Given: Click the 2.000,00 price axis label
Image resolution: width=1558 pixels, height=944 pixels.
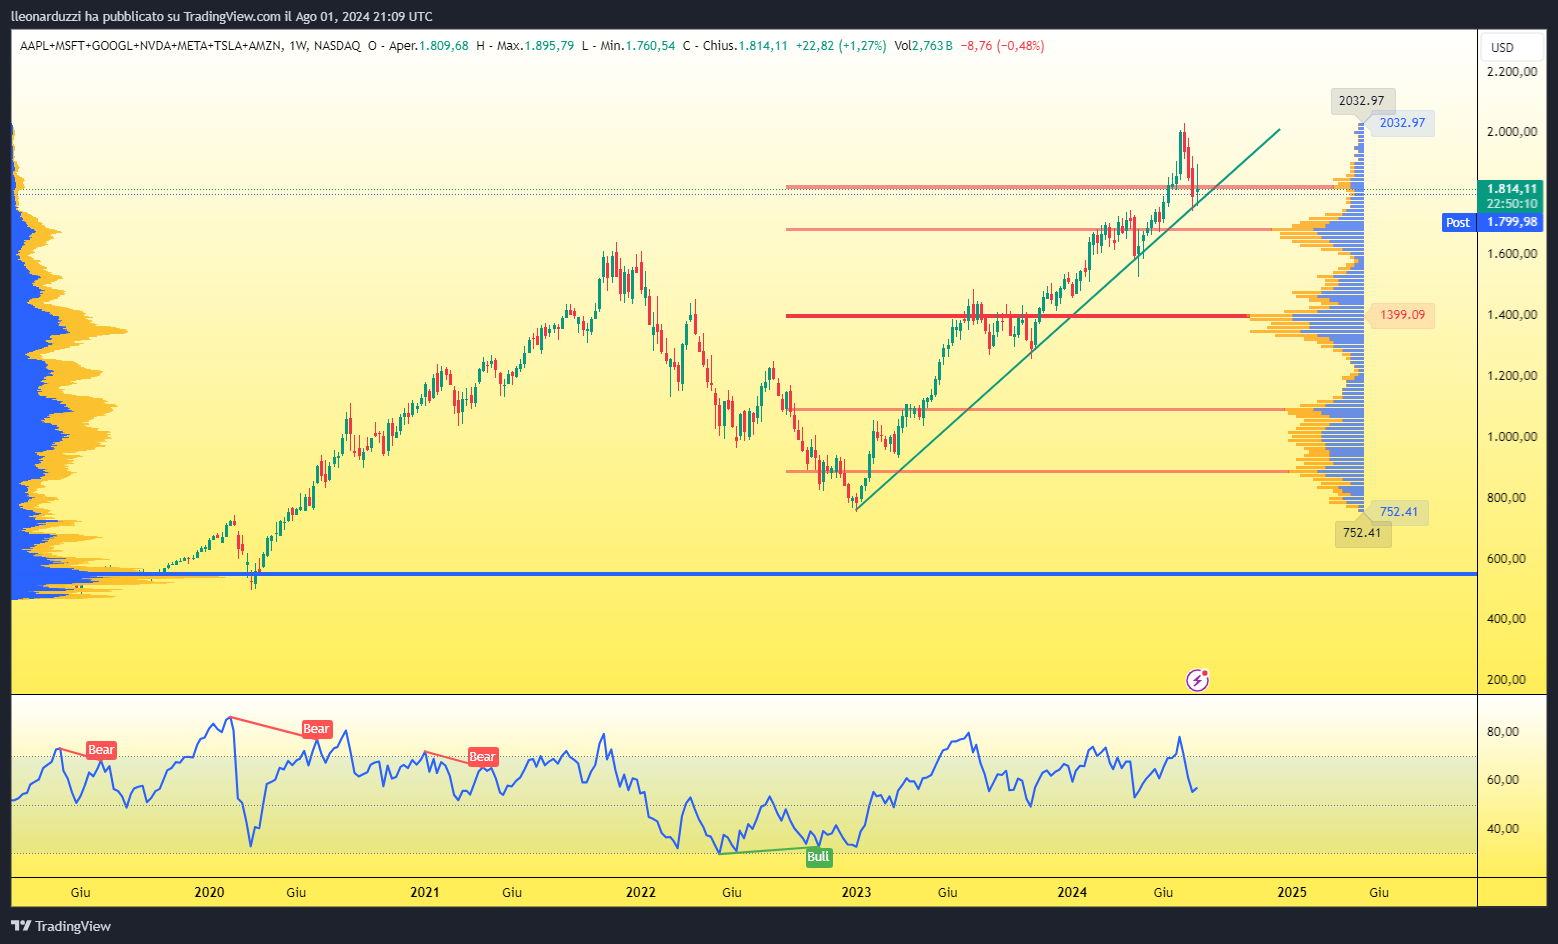Looking at the screenshot, I should coord(1511,132).
